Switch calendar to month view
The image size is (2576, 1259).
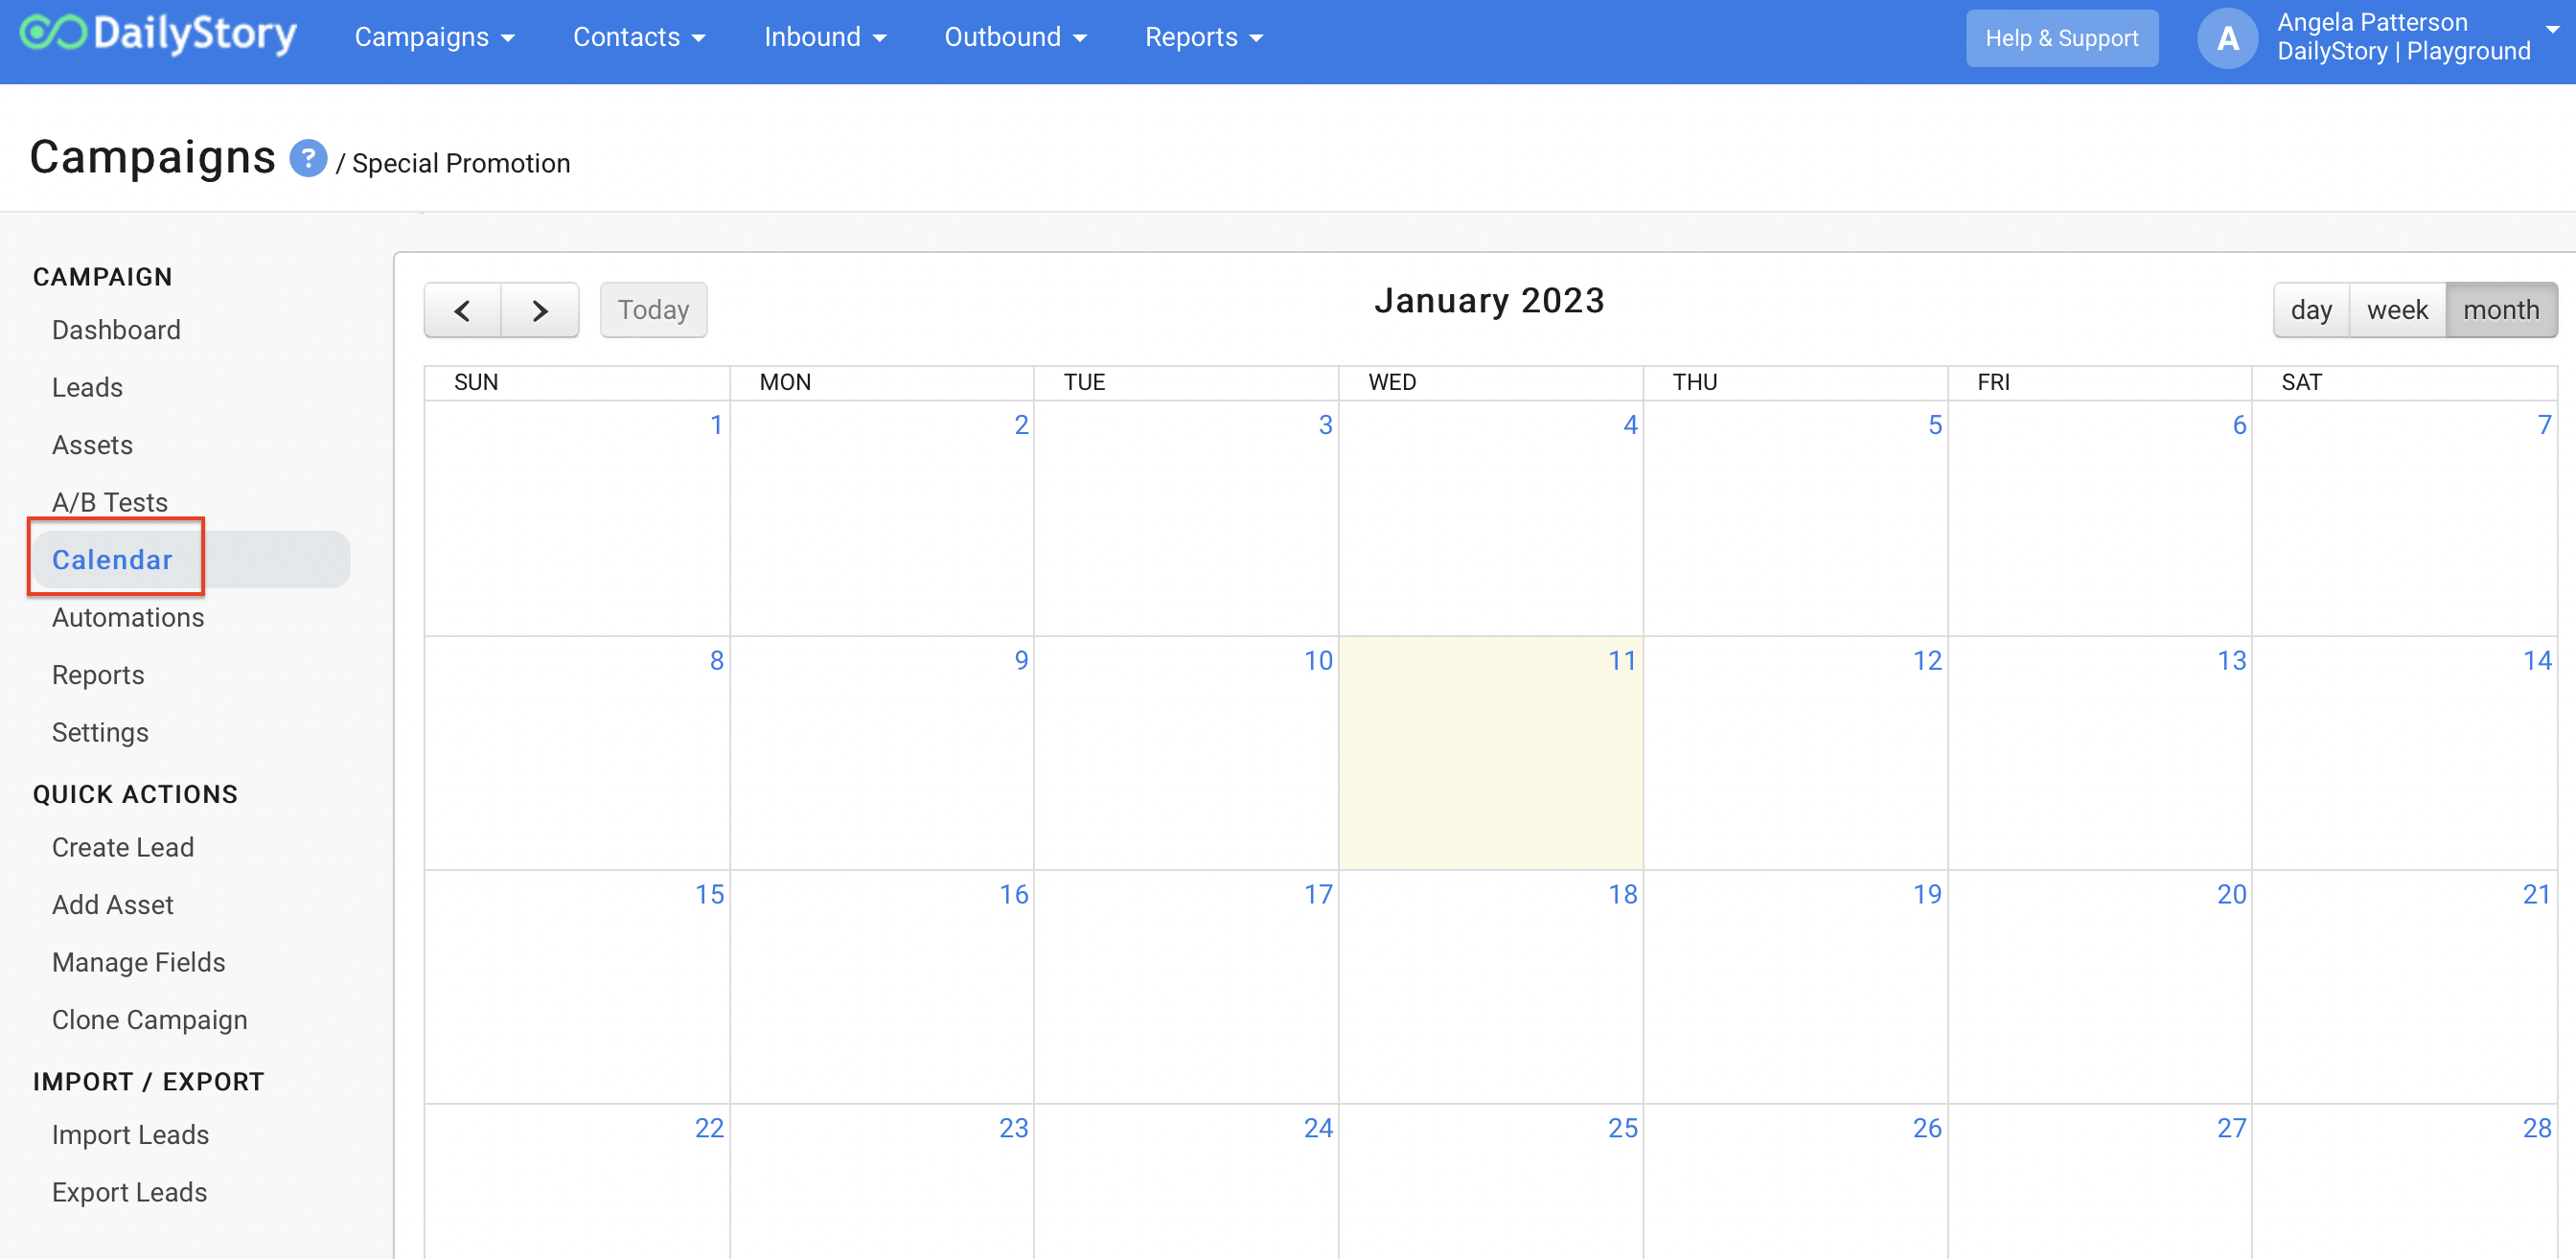[2501, 310]
